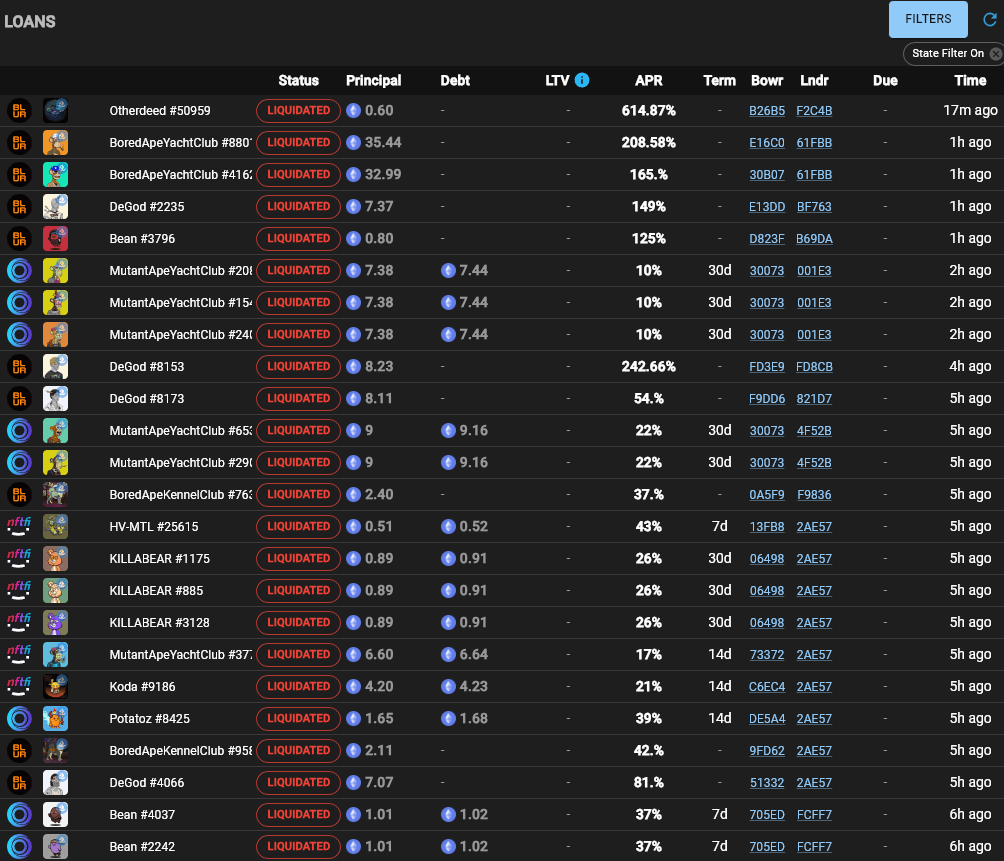Click the refresh loans icon

point(990,19)
